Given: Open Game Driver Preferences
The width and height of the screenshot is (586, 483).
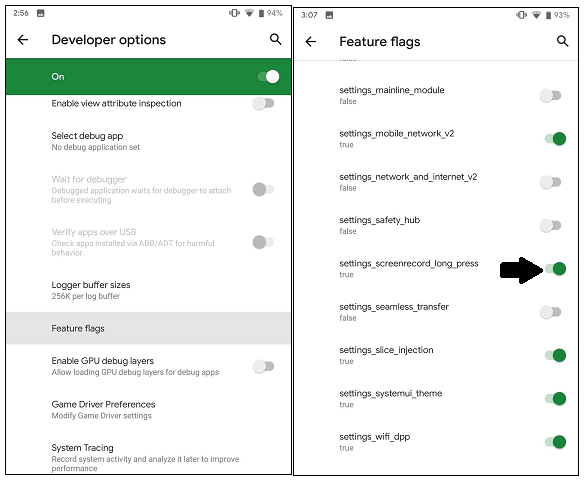Looking at the screenshot, I should click(x=148, y=410).
